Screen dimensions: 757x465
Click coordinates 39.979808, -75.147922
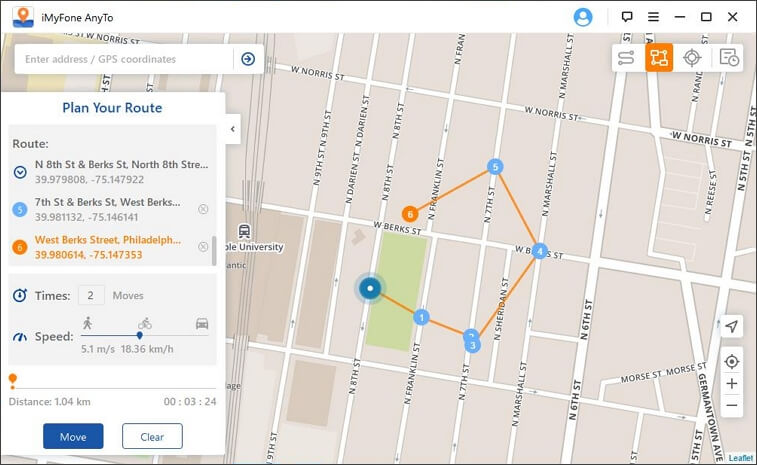pyautogui.click(x=89, y=180)
